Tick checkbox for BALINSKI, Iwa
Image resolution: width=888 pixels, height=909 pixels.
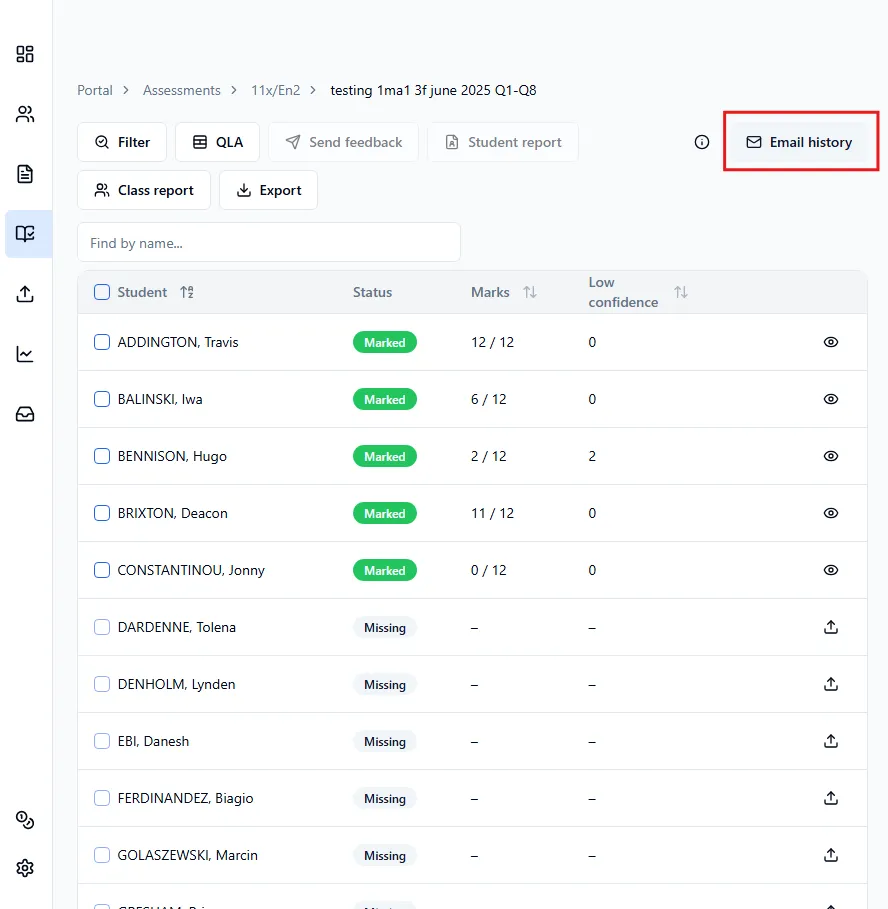pyautogui.click(x=102, y=399)
